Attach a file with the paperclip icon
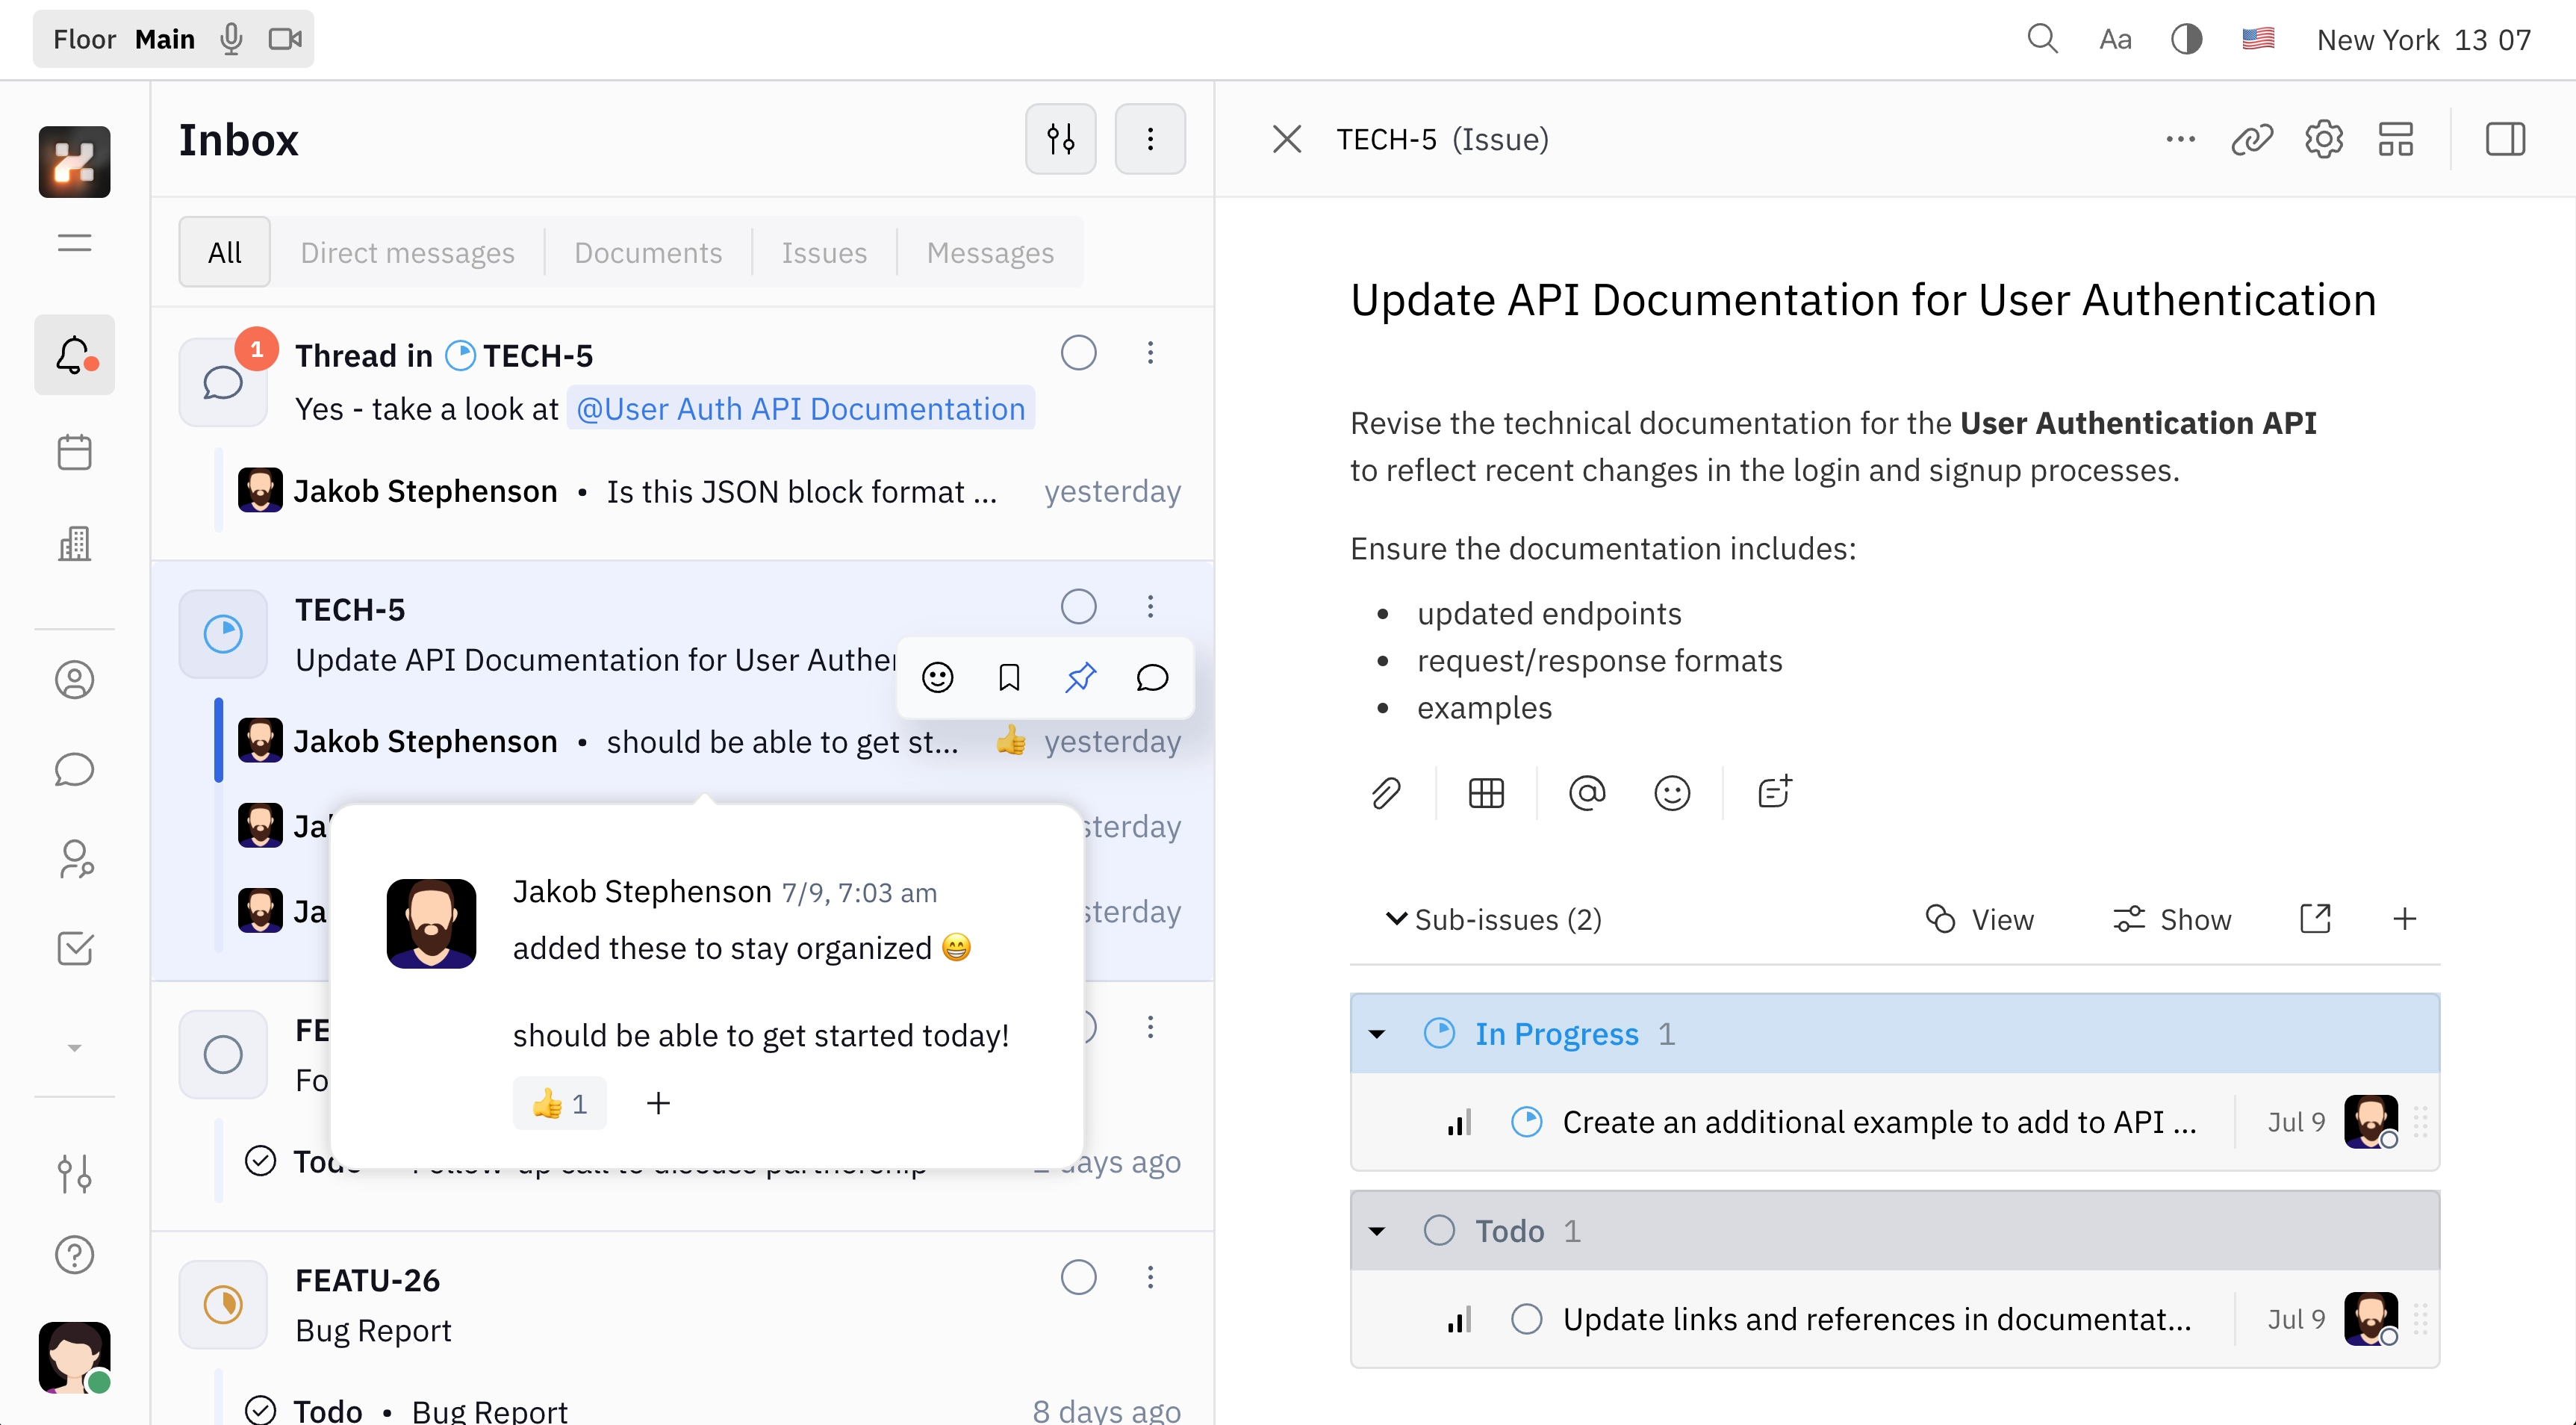The image size is (2576, 1425). click(1386, 793)
